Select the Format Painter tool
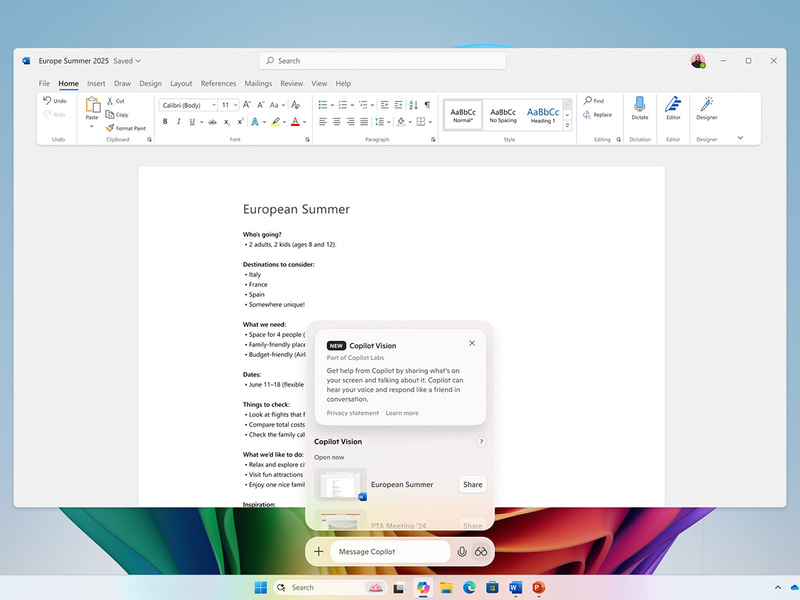The width and height of the screenshot is (800, 600). (x=127, y=128)
